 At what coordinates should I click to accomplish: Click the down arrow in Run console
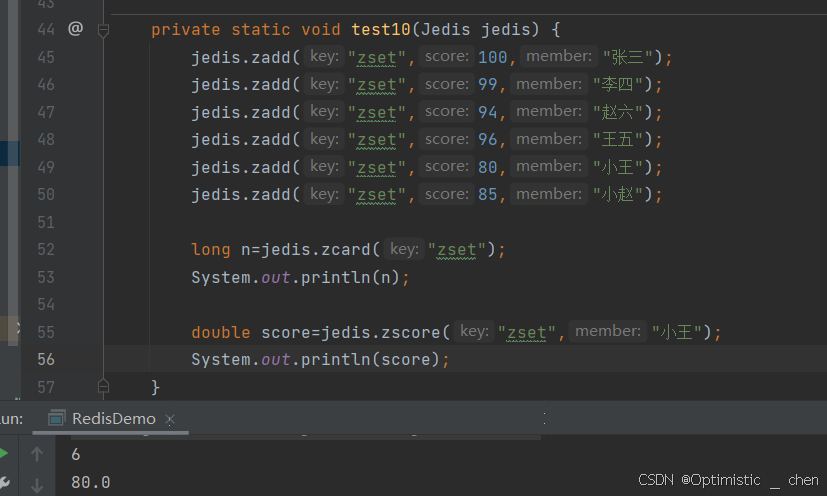(37, 484)
